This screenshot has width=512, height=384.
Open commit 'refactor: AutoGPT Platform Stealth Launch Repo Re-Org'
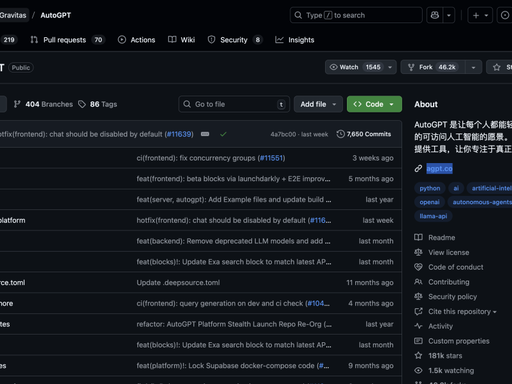point(234,324)
